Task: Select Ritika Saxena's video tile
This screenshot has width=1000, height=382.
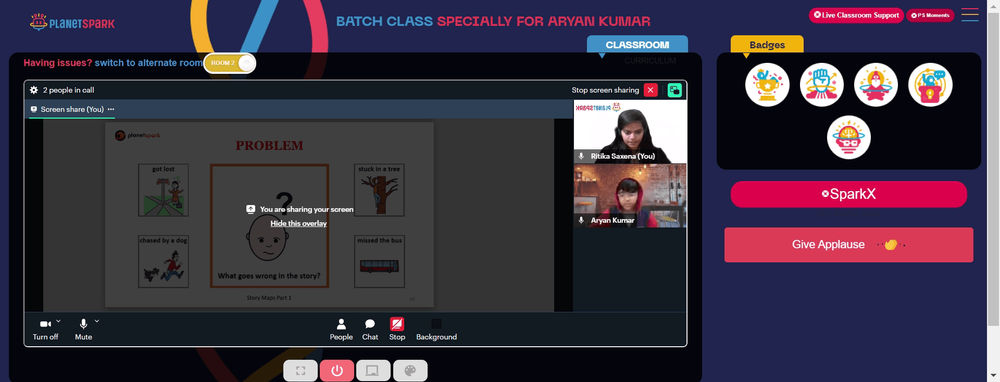Action: (630, 131)
